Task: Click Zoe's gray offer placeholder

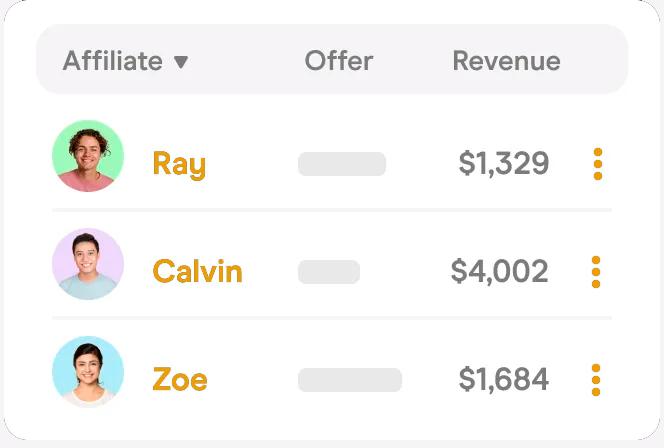Action: coord(350,380)
